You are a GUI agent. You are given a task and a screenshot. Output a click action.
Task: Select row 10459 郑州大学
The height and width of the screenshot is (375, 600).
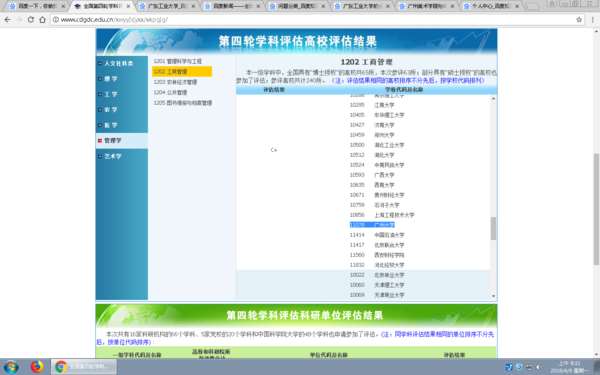[x=372, y=135]
